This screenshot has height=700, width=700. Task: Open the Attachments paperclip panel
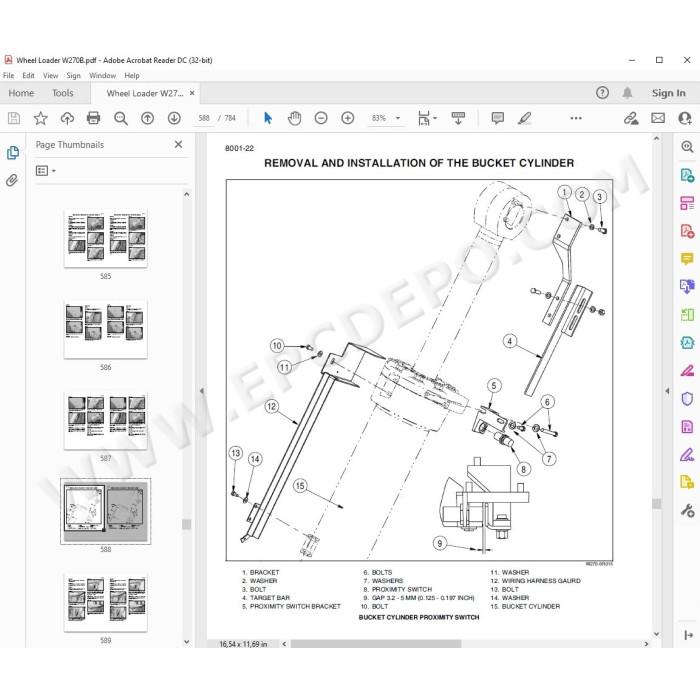click(x=12, y=180)
